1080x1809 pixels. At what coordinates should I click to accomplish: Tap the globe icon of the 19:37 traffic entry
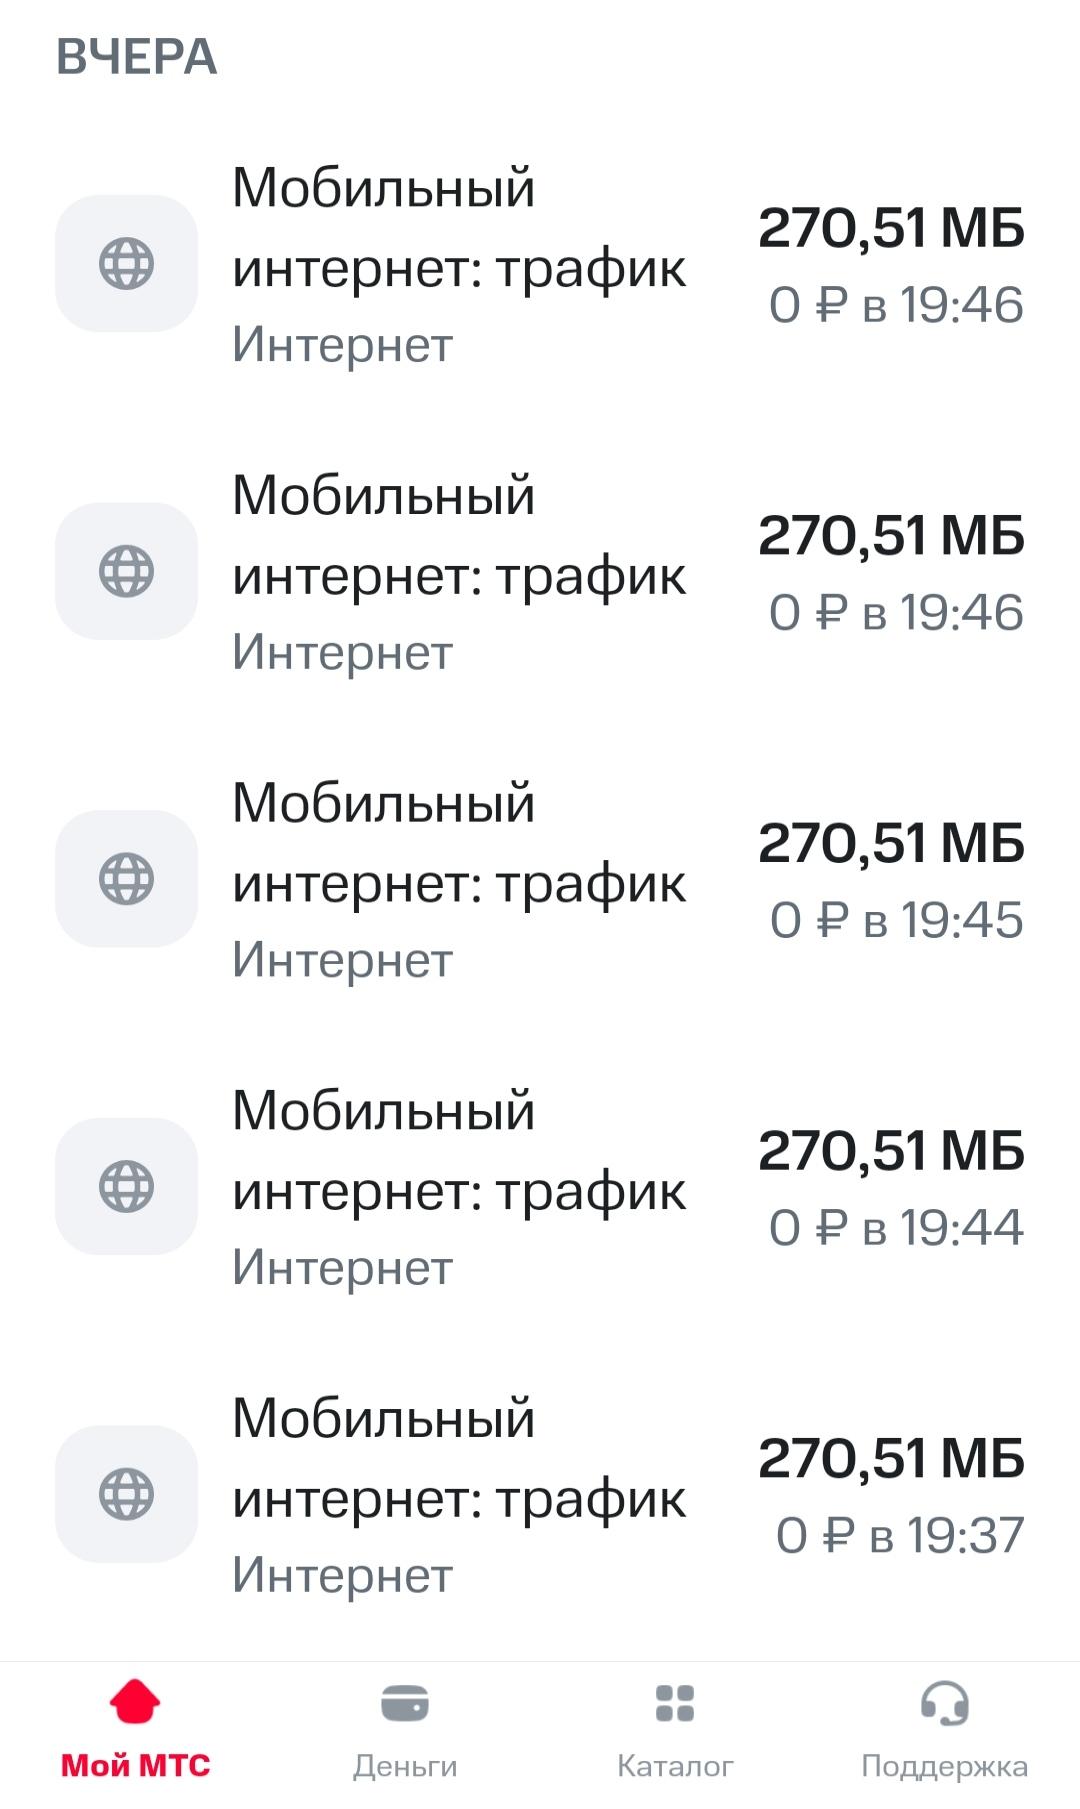(126, 1493)
